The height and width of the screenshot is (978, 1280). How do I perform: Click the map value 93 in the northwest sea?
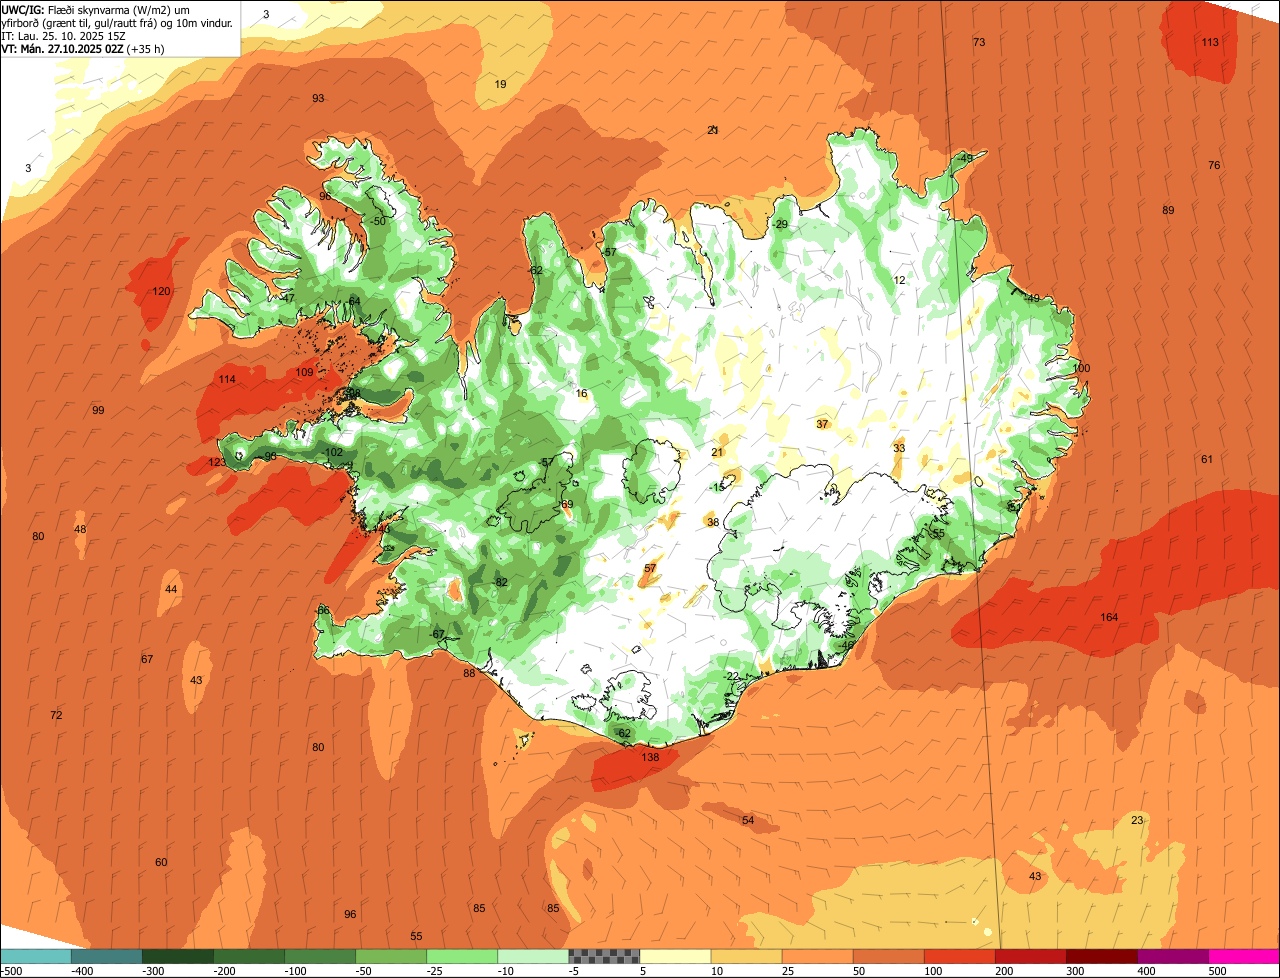pyautogui.click(x=318, y=99)
